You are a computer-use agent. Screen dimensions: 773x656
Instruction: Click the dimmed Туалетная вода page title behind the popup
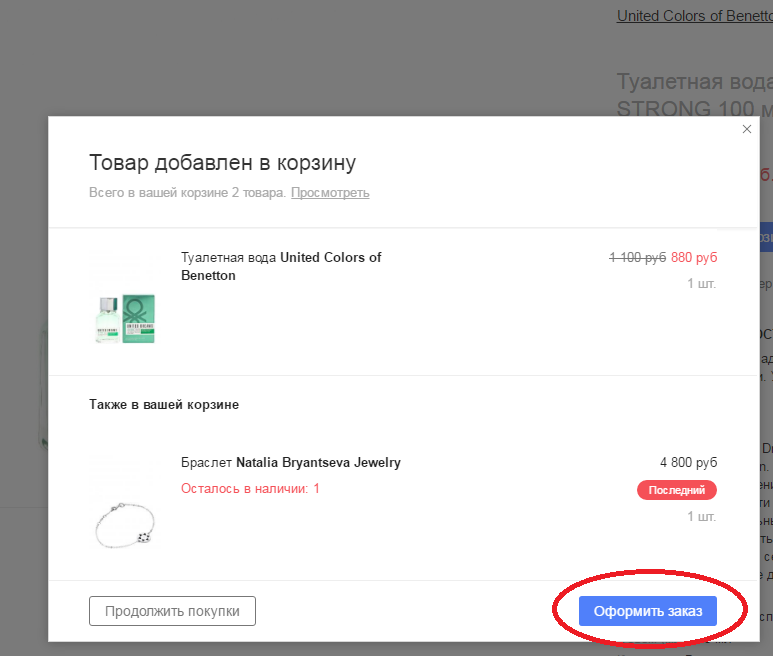pos(695,95)
